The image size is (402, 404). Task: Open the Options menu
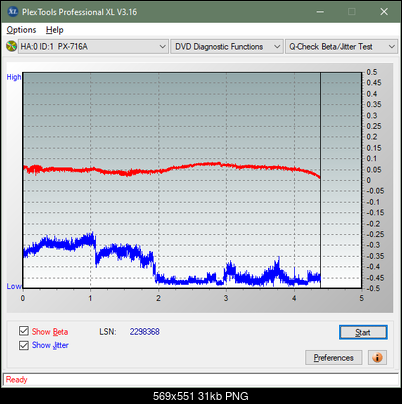tap(21, 30)
